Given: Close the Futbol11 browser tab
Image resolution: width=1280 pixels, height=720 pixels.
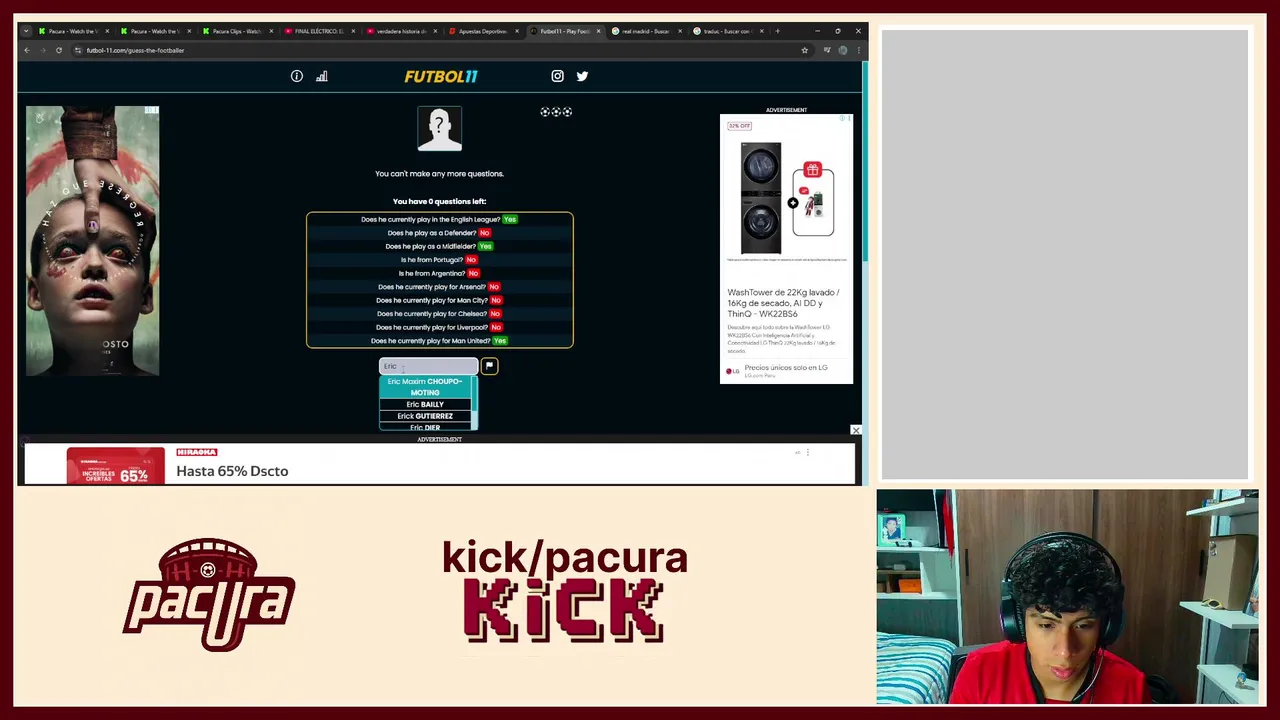Looking at the screenshot, I should point(599,31).
